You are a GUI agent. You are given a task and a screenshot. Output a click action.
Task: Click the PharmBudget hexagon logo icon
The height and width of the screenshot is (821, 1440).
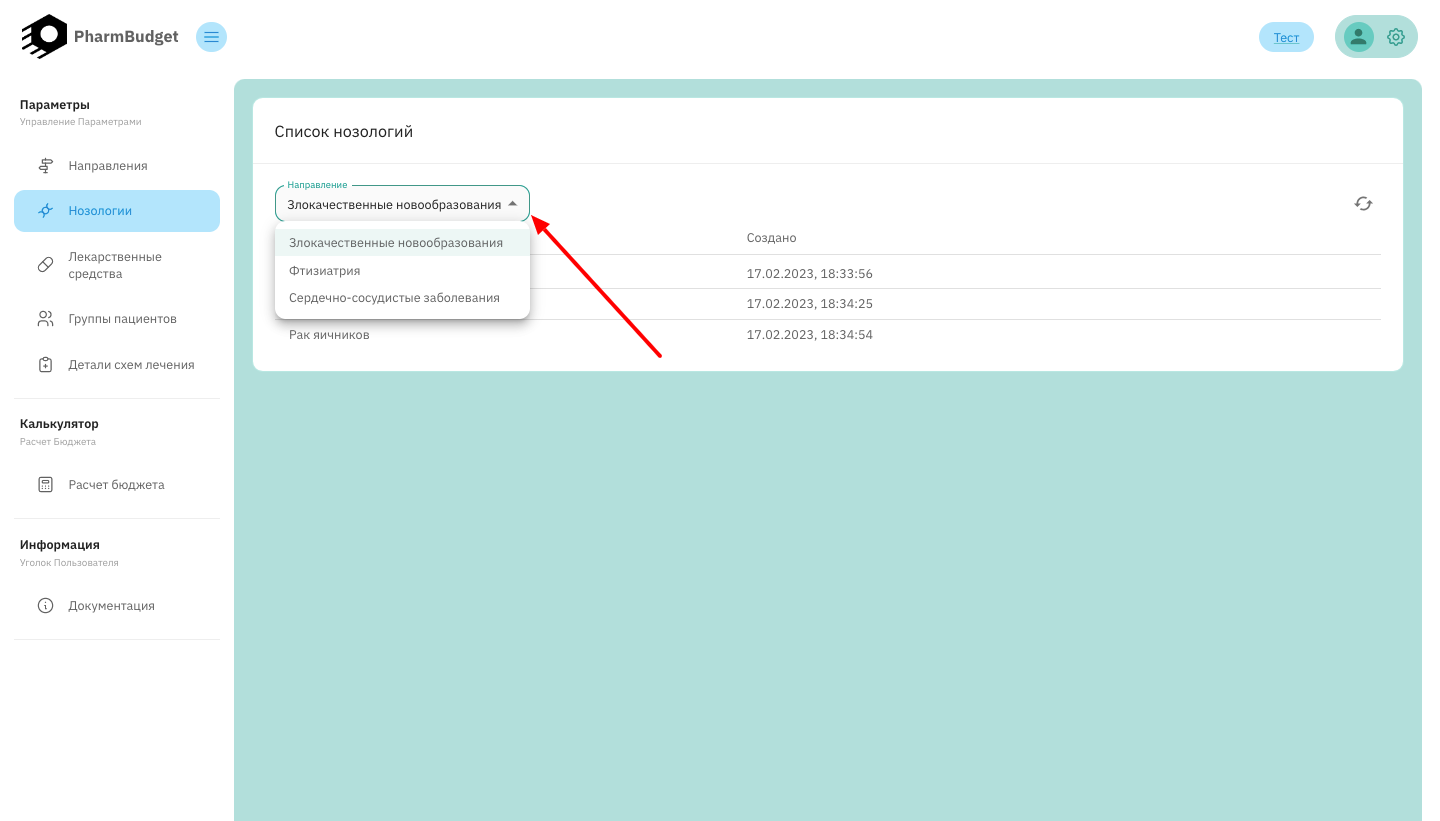[44, 36]
